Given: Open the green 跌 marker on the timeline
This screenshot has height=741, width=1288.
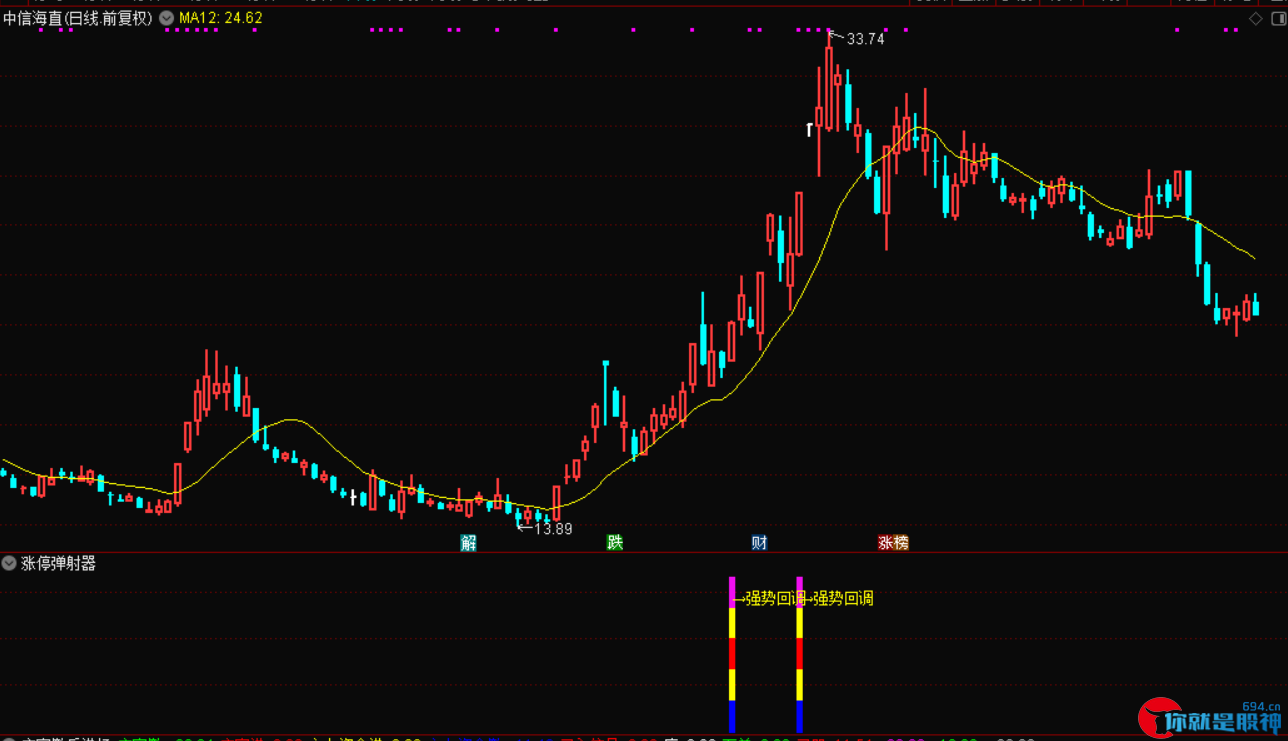Looking at the screenshot, I should [x=615, y=543].
